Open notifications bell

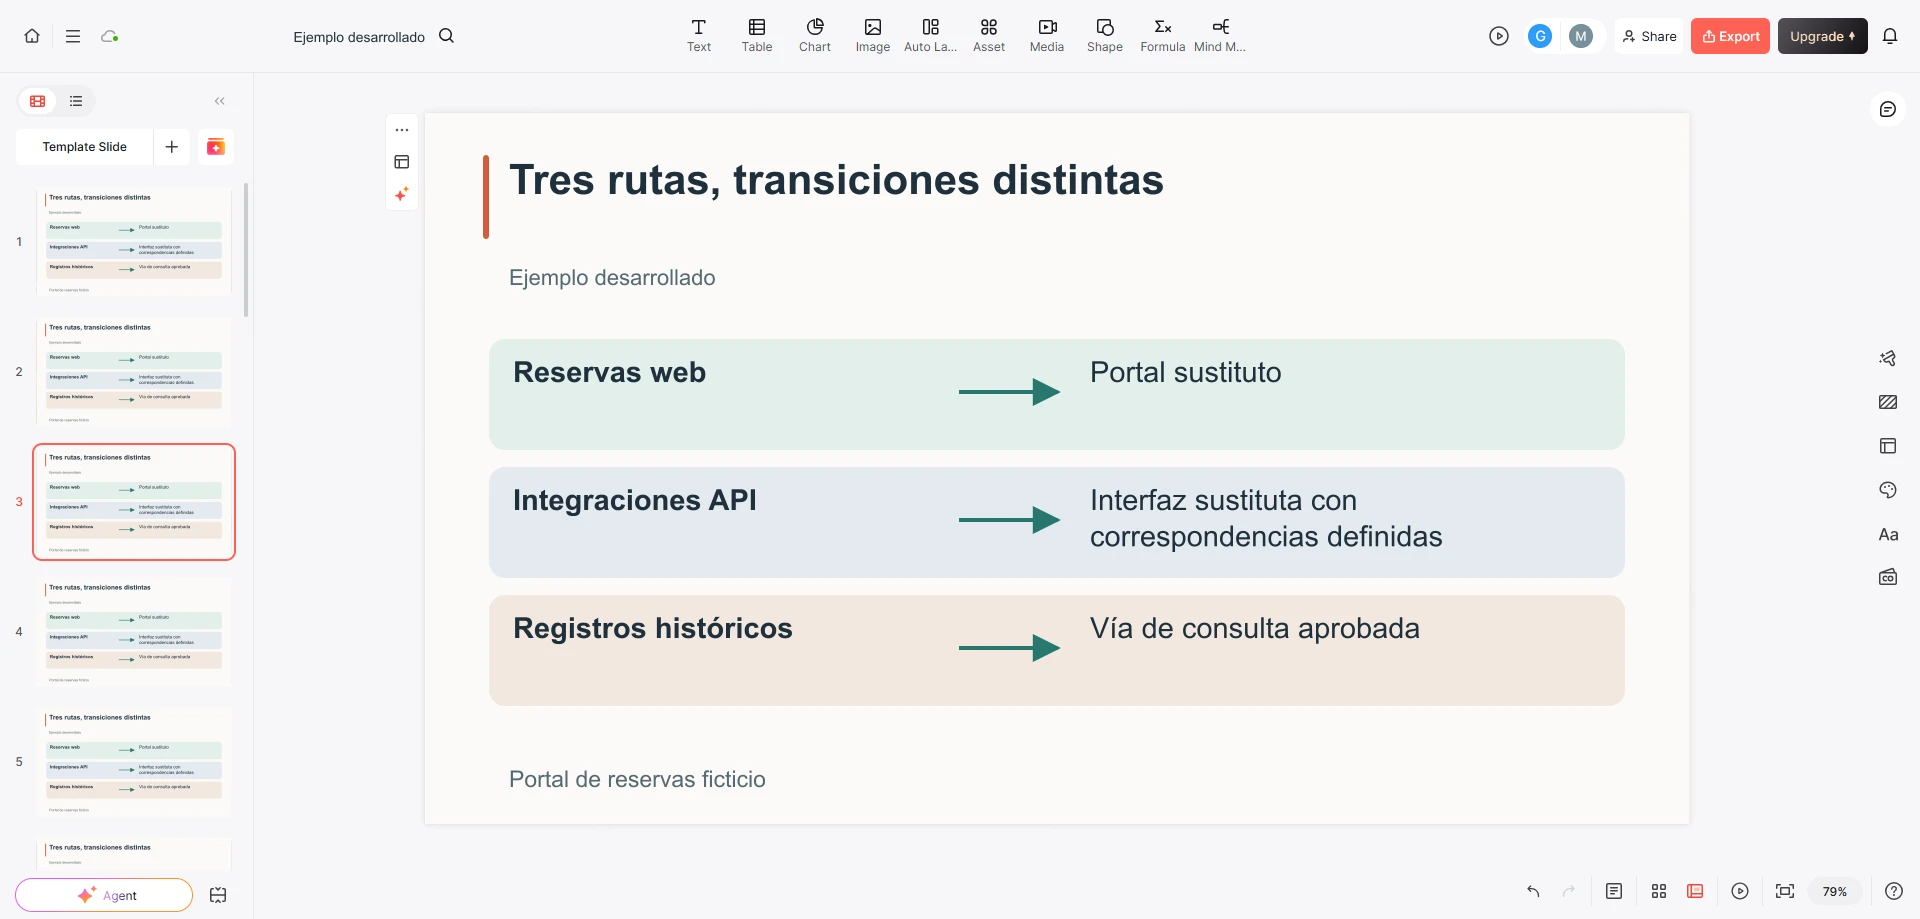1890,36
